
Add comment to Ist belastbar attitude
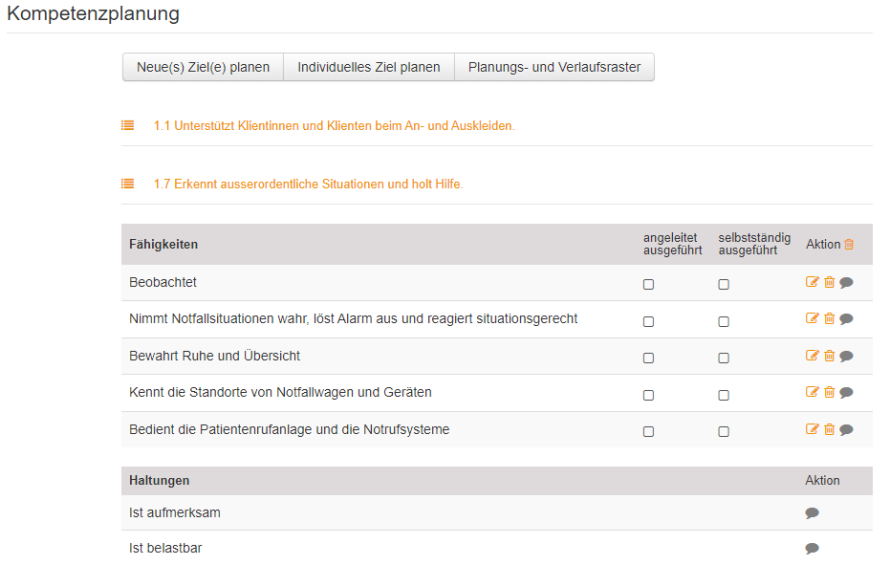(812, 549)
